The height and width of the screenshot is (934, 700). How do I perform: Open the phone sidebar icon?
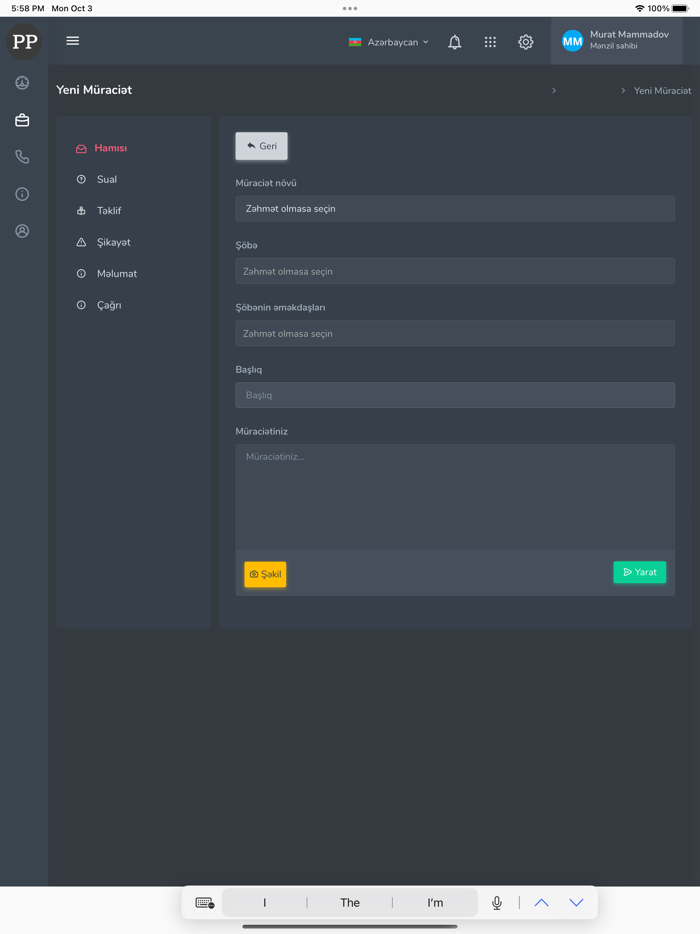point(22,157)
